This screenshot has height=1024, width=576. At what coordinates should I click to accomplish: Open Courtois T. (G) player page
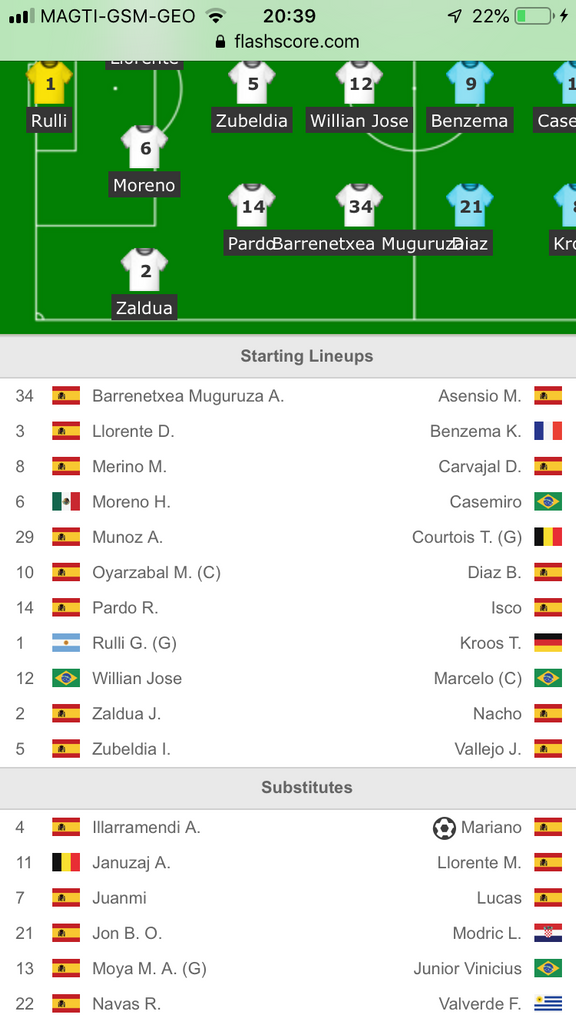467,537
